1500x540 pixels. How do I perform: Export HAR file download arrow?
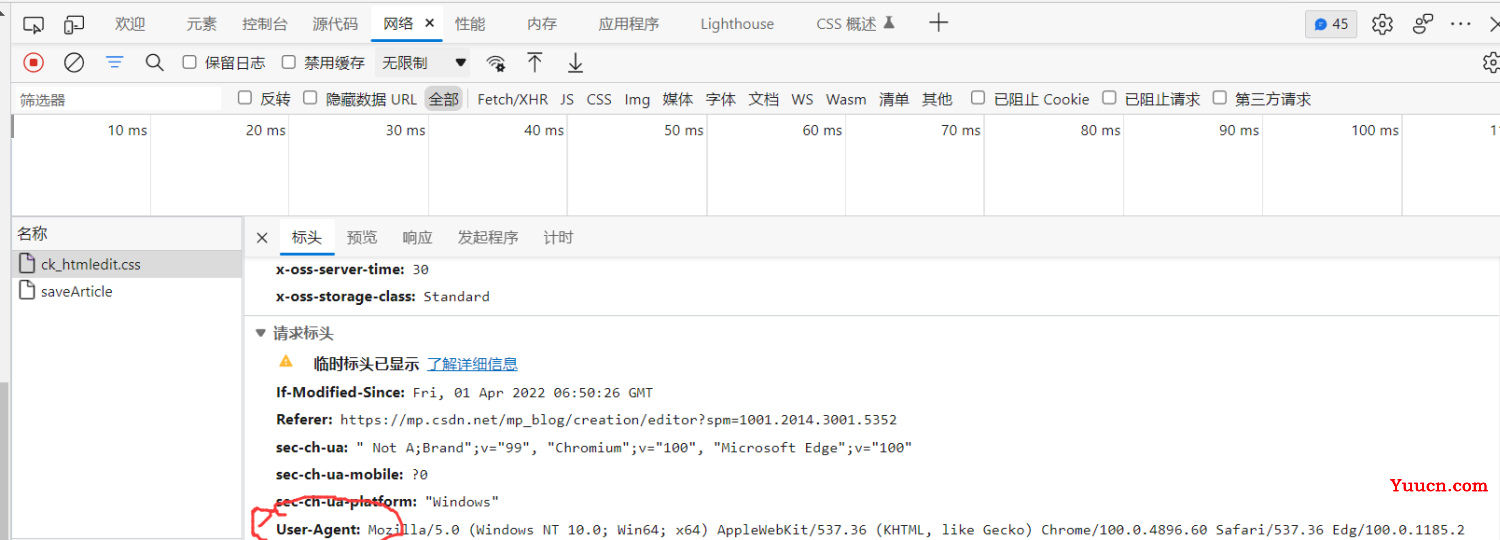pyautogui.click(x=575, y=63)
